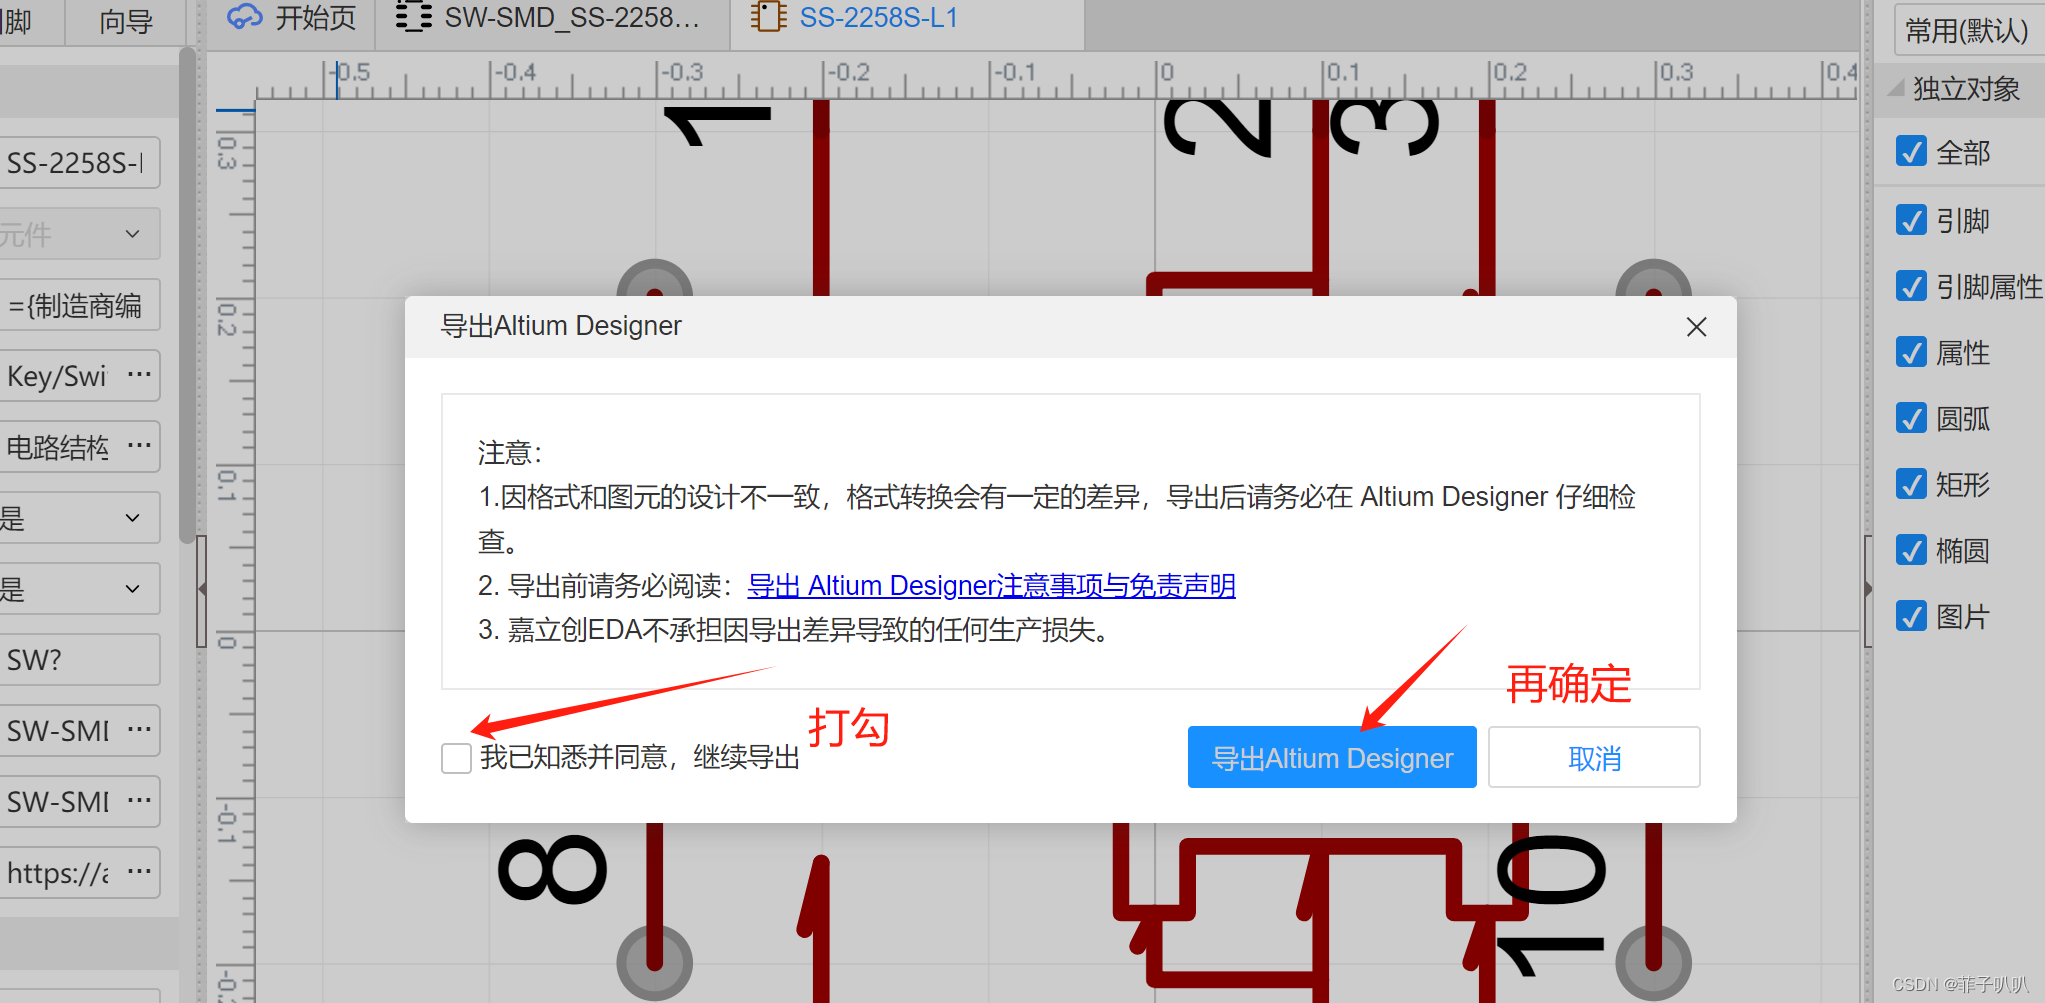Collapse right panel with the splitter arrow
This screenshot has height=1003, width=2045.
(1868, 590)
